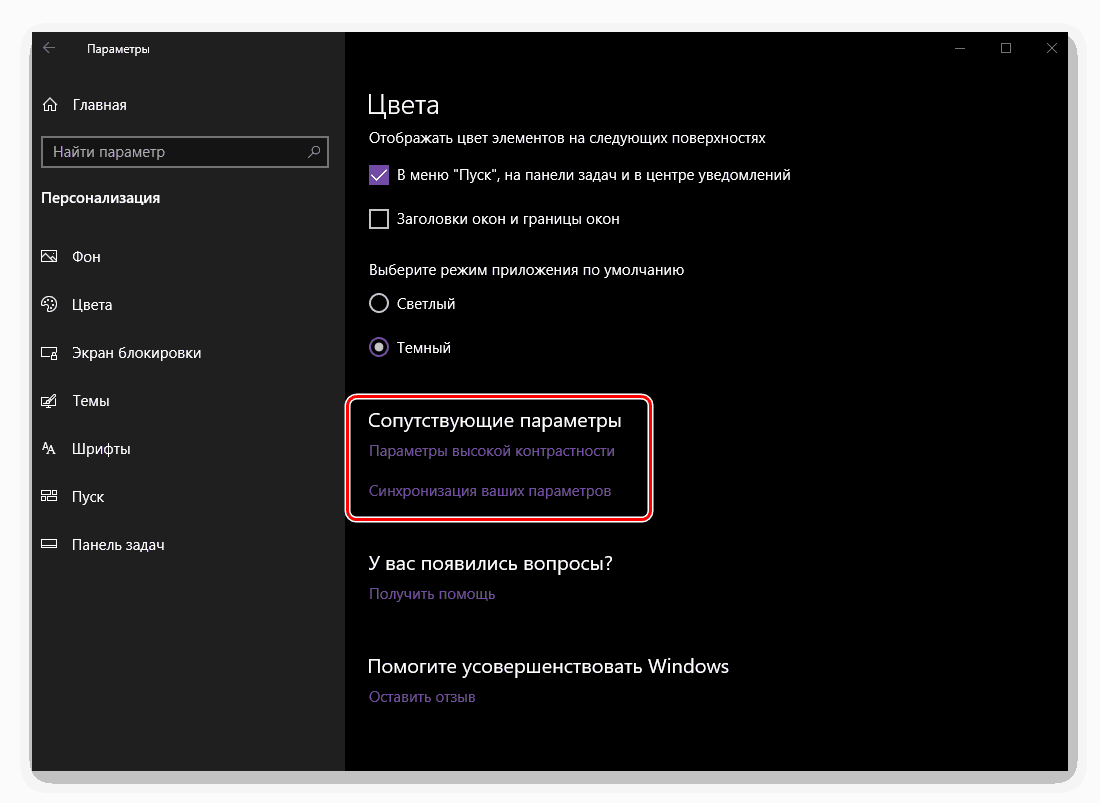This screenshot has width=1100, height=803.
Task: Open the Темы section
Action: (x=90, y=400)
